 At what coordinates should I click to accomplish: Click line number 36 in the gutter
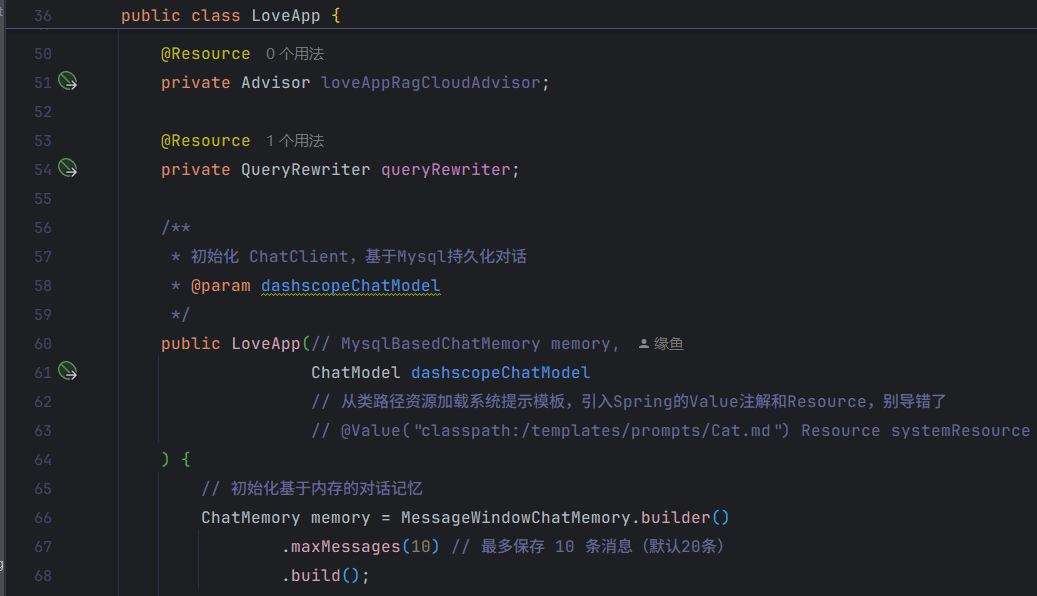tap(43, 17)
